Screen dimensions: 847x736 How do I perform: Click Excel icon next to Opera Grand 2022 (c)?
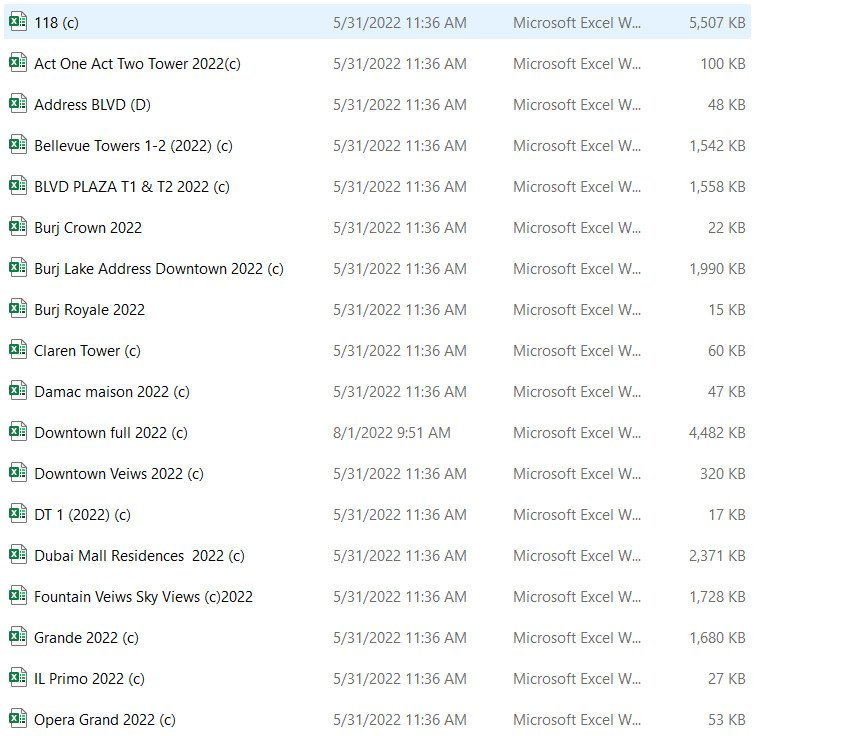coord(18,719)
